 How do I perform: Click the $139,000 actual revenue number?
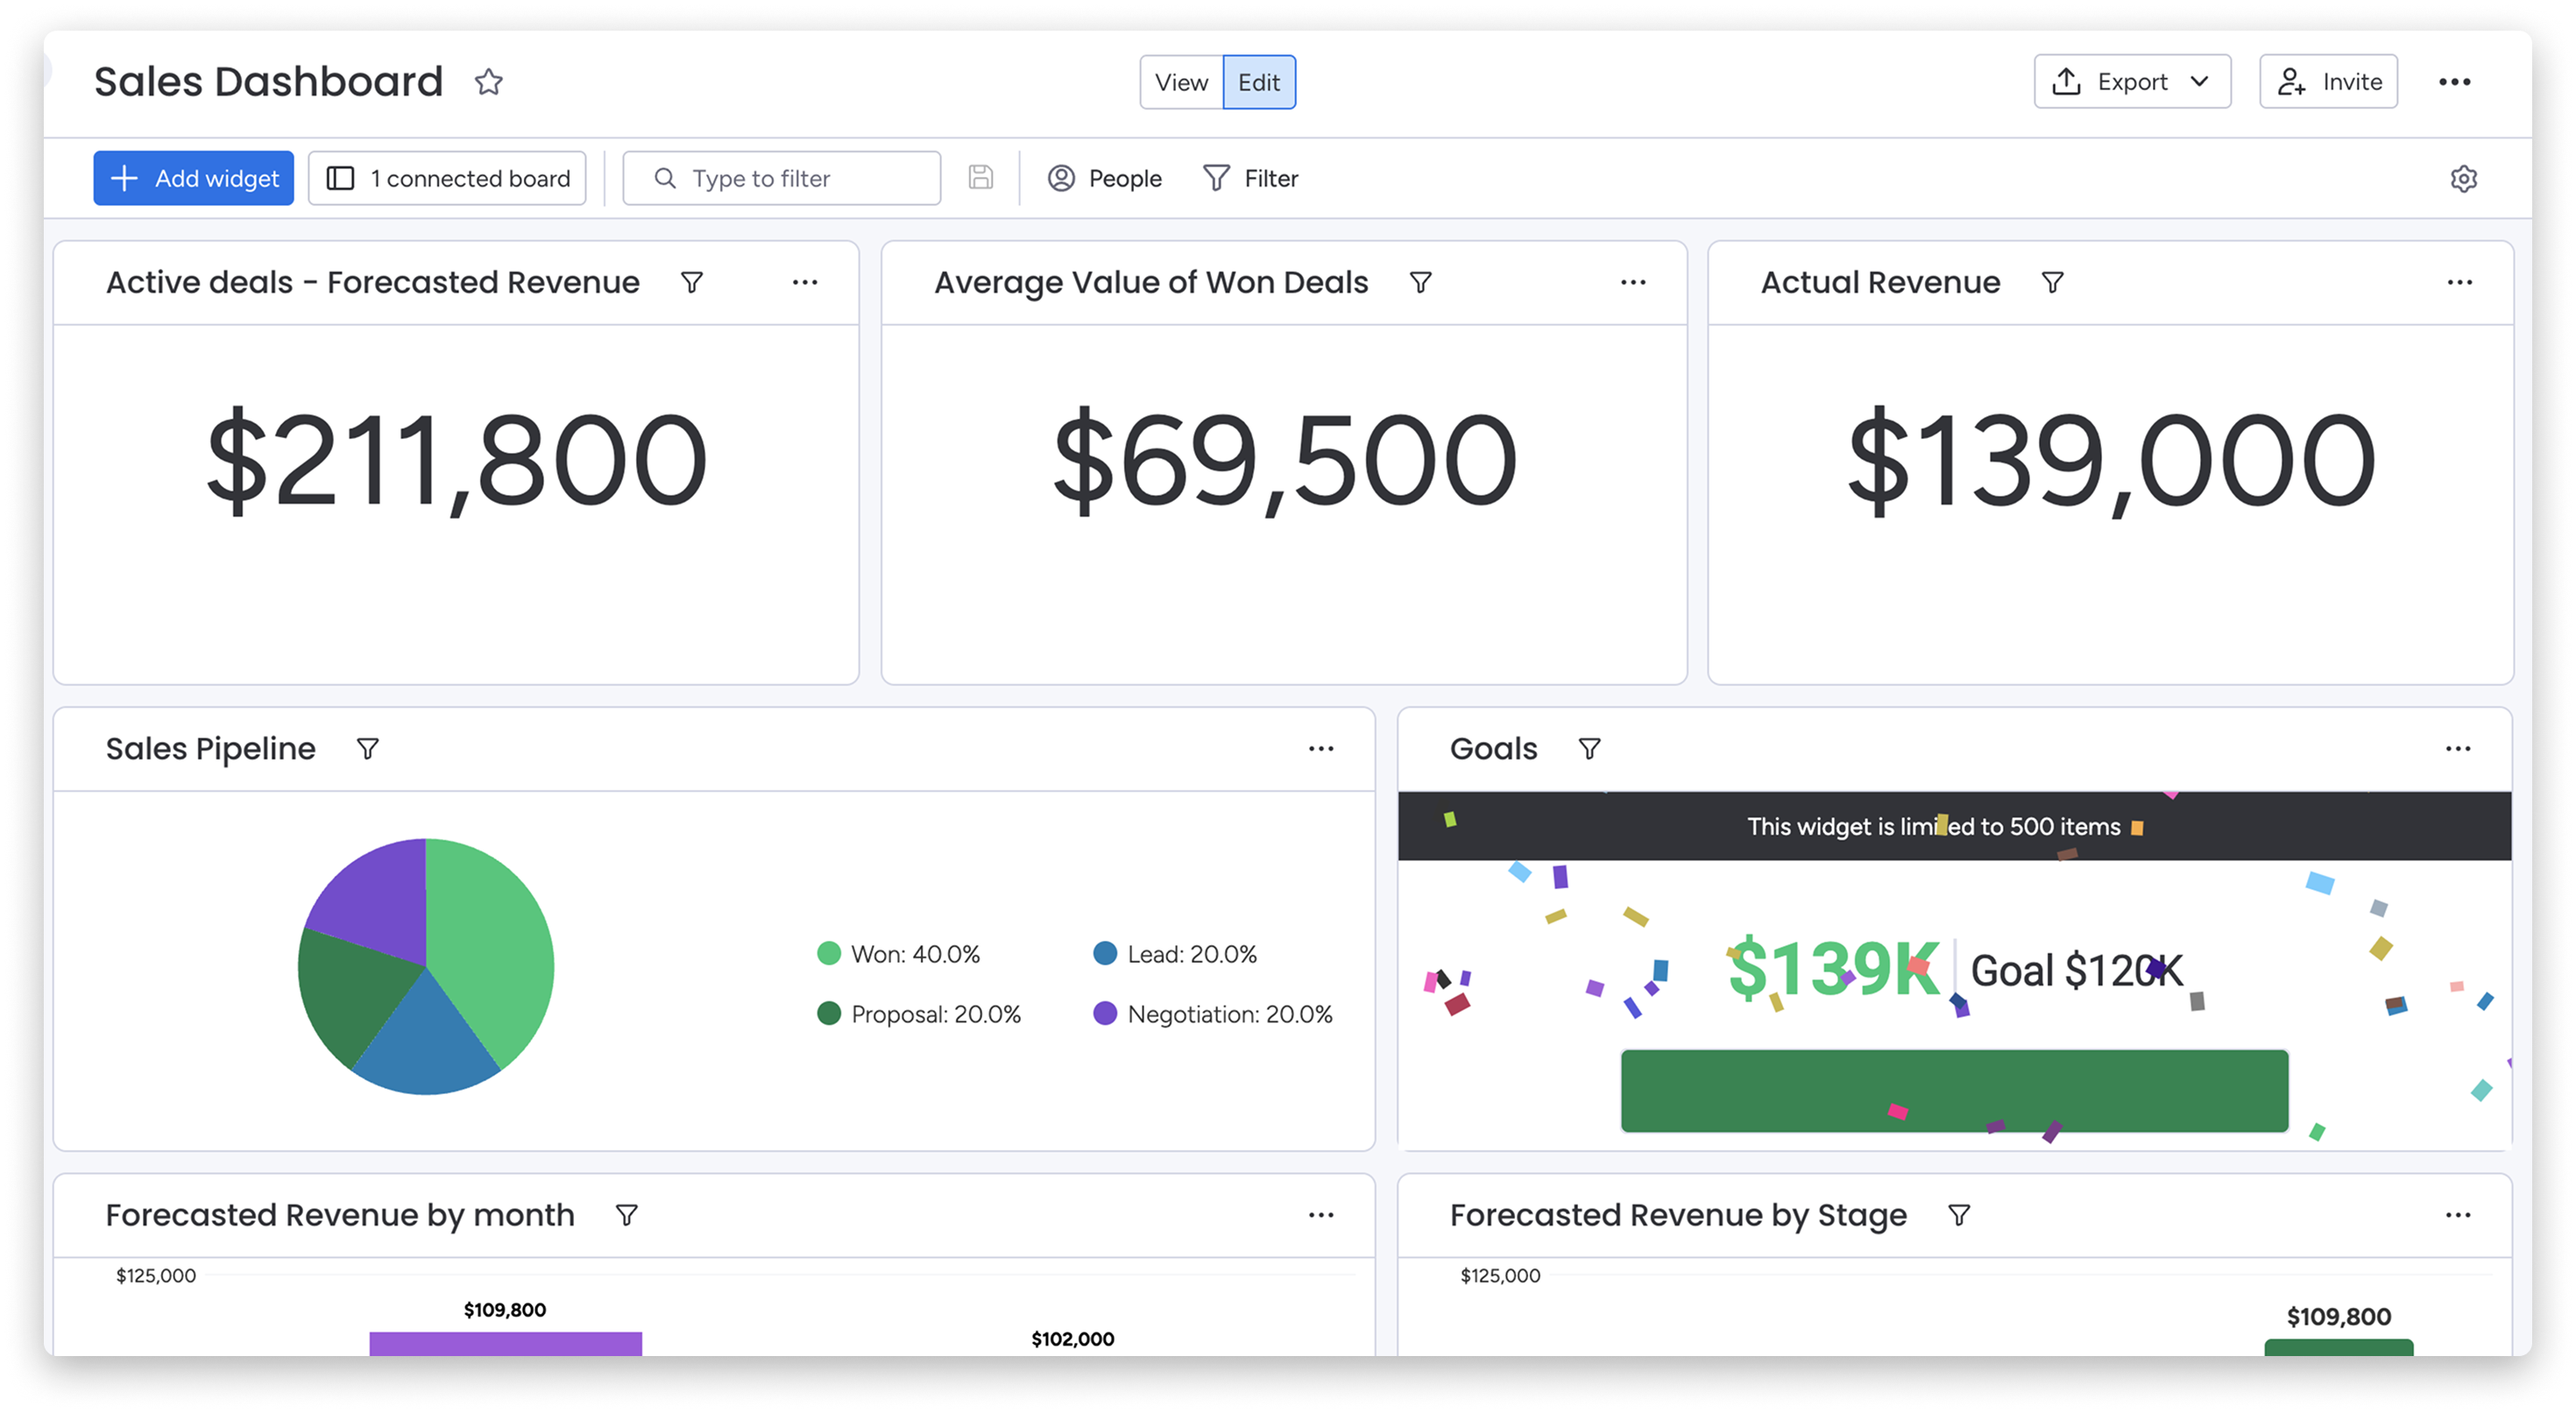[2110, 461]
